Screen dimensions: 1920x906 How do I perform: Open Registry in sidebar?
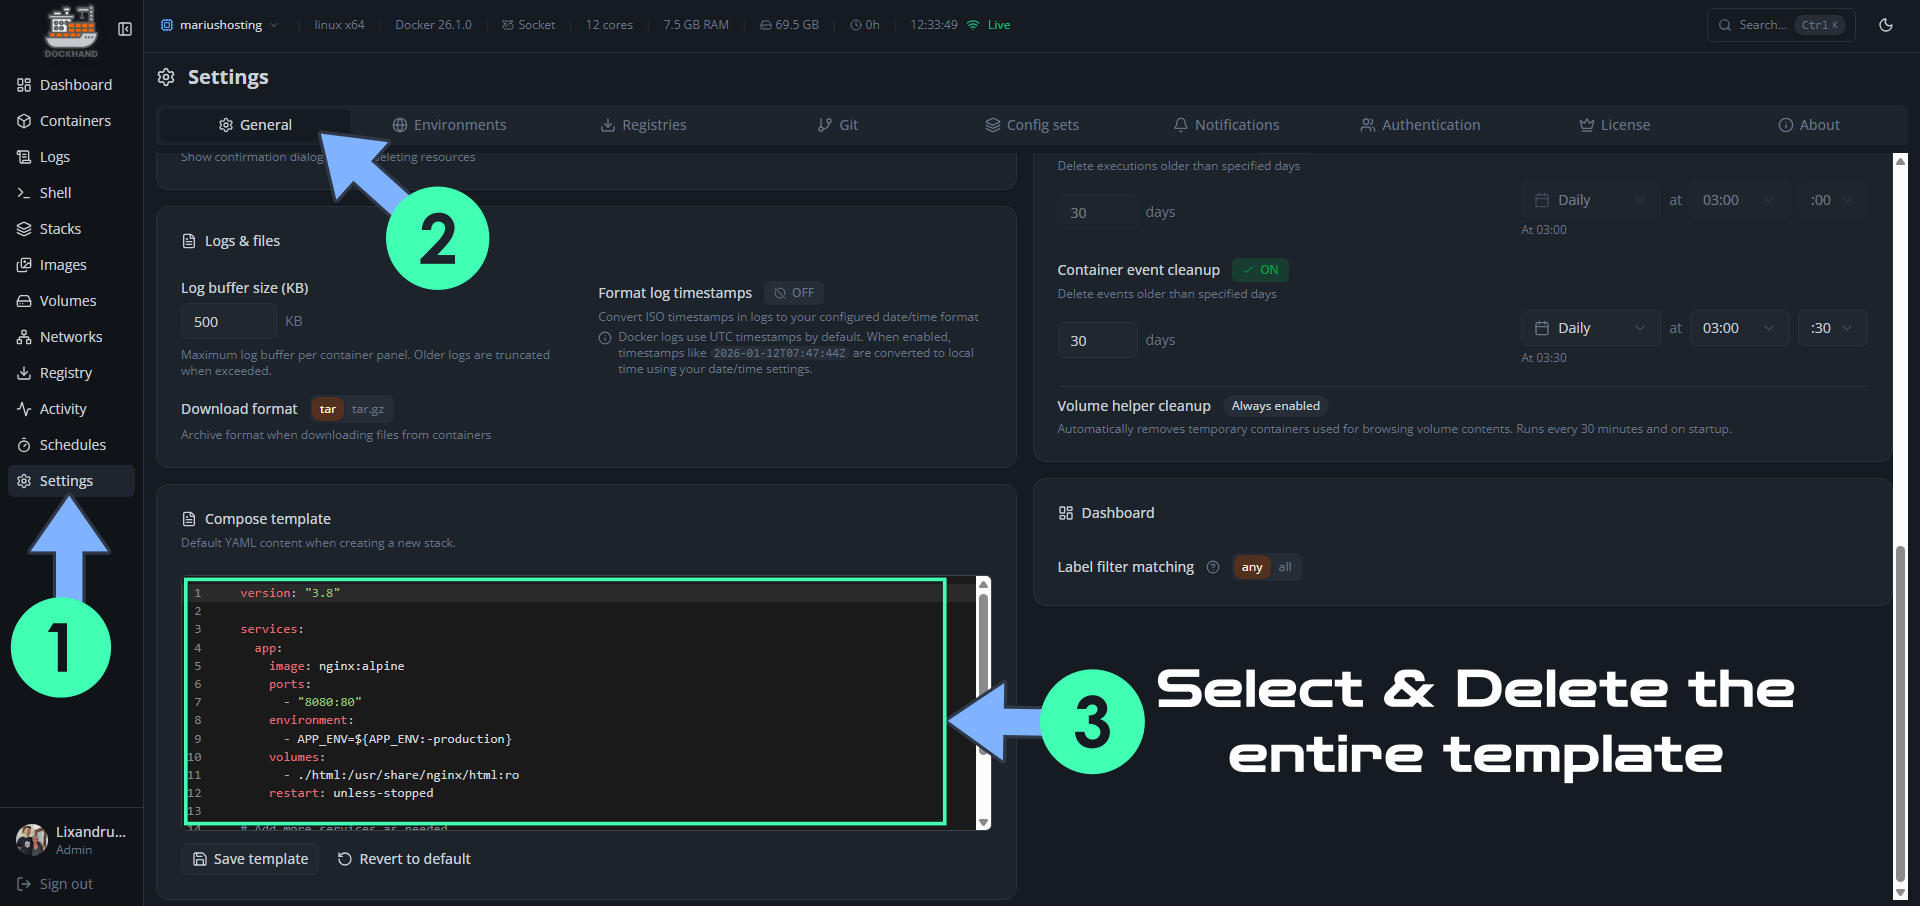71,373
